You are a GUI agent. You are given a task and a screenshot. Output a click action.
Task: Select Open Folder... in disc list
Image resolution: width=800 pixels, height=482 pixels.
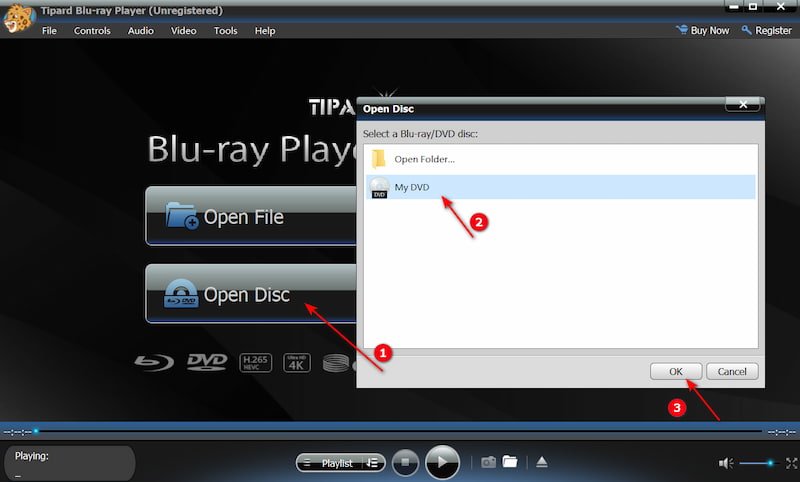click(x=560, y=159)
